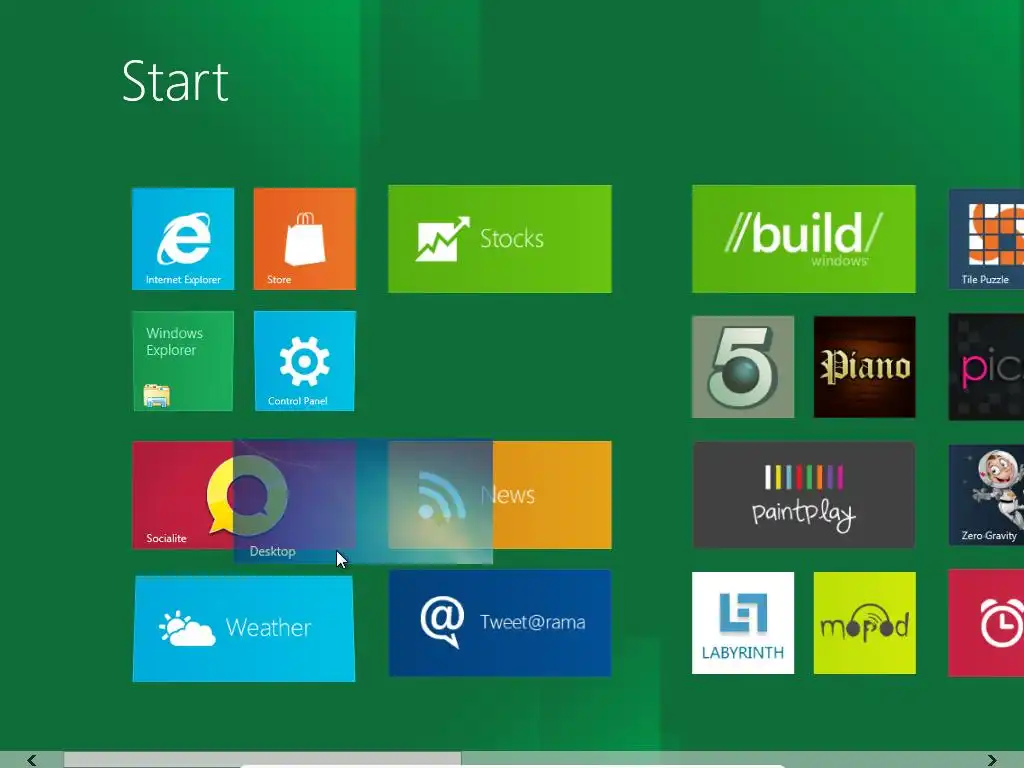The width and height of the screenshot is (1024, 768).
Task: Click the horizontal scrollbar thumb
Action: [263, 760]
